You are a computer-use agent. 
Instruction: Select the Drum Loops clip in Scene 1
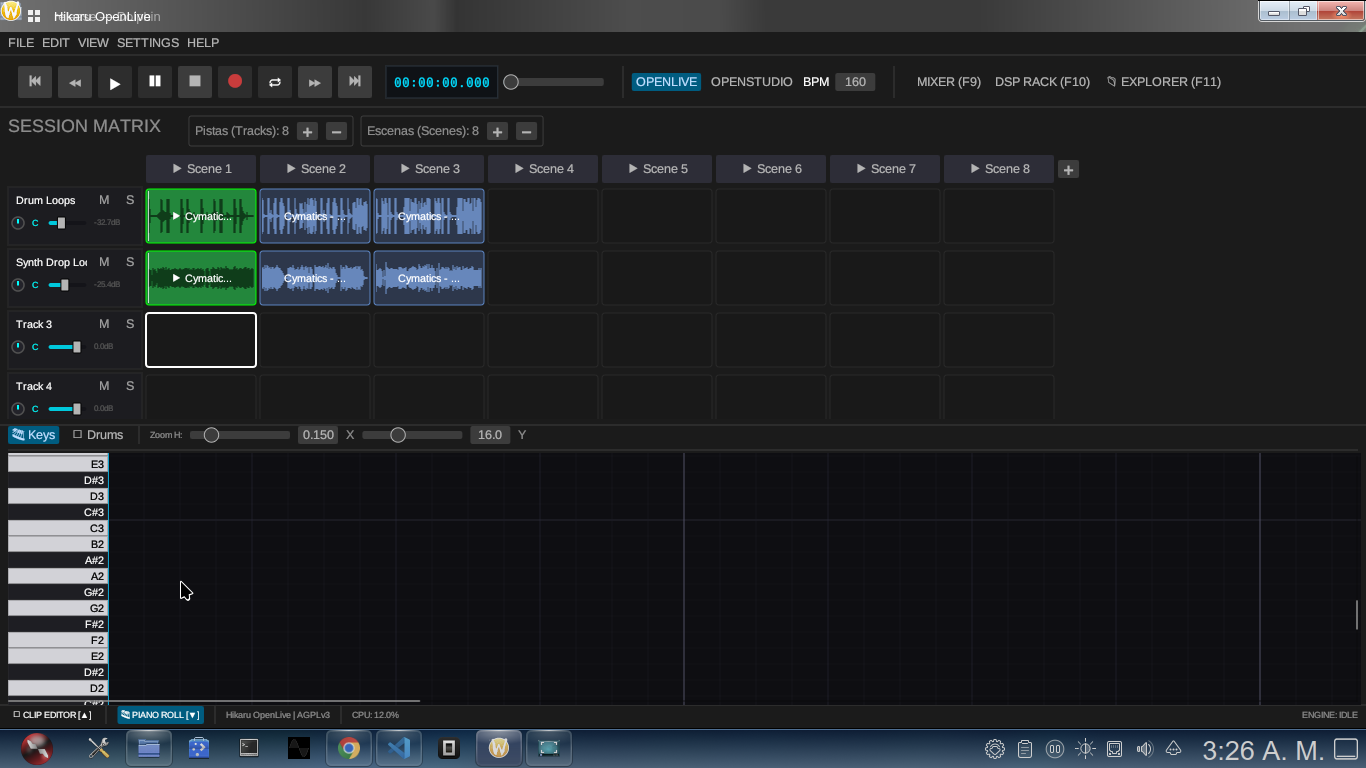pyautogui.click(x=201, y=216)
